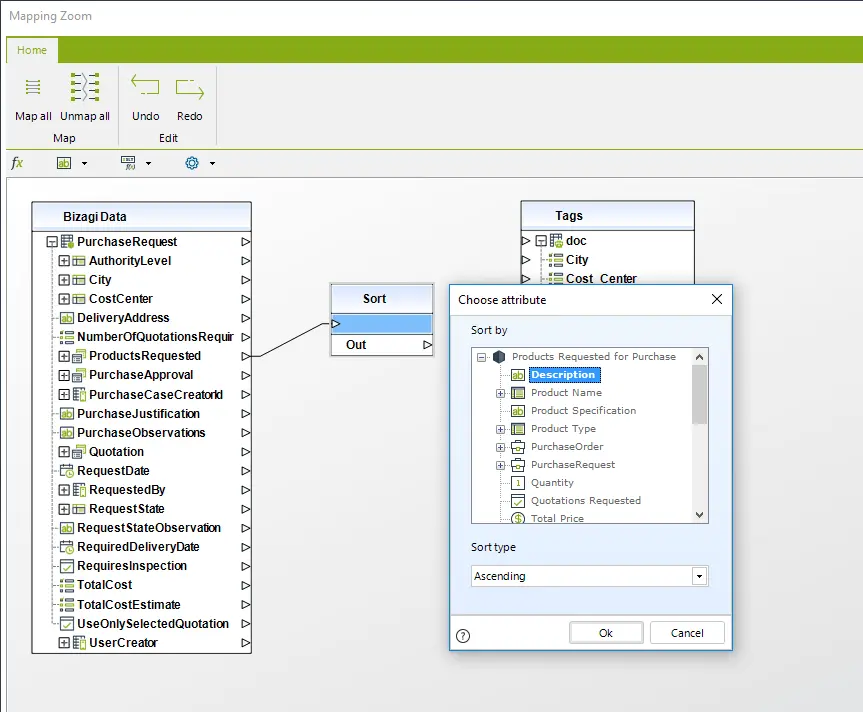Select the Description attribute
The width and height of the screenshot is (863, 712).
point(564,375)
